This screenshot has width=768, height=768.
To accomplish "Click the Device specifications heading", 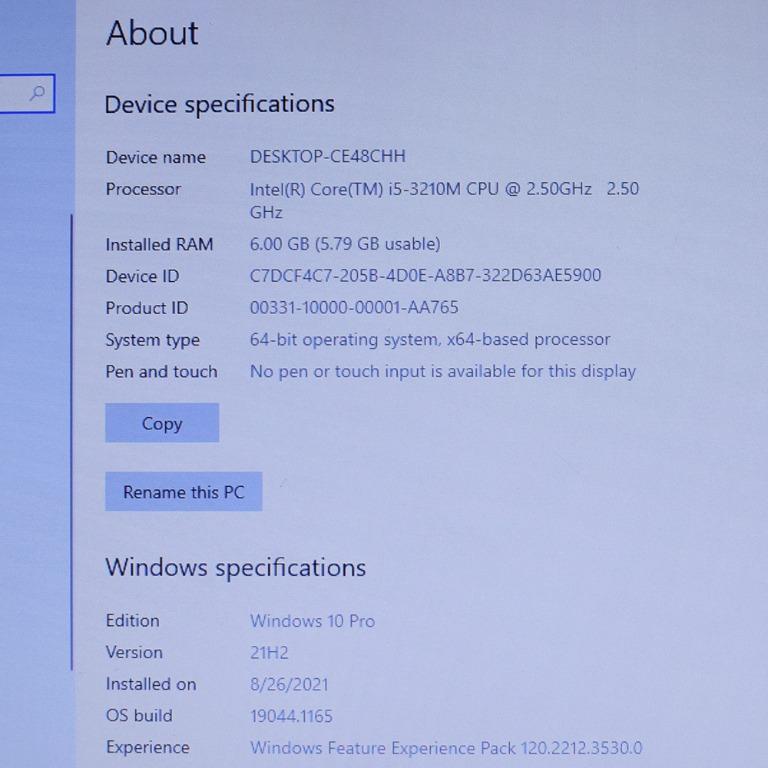I will tap(219, 104).
